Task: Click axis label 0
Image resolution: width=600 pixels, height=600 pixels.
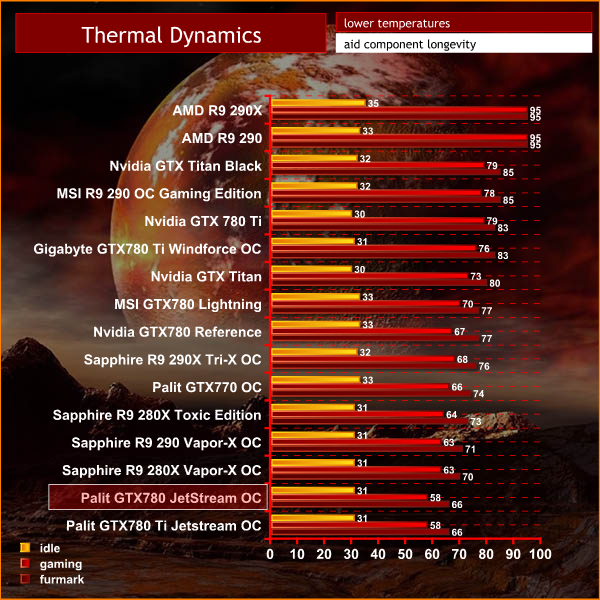Action: (x=270, y=554)
